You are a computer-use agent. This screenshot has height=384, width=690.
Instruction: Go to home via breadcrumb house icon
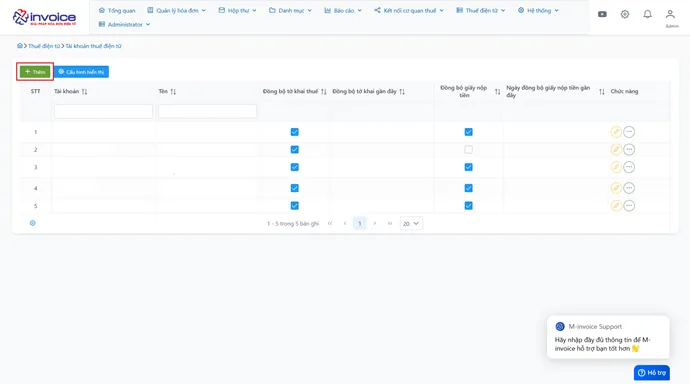[20, 46]
